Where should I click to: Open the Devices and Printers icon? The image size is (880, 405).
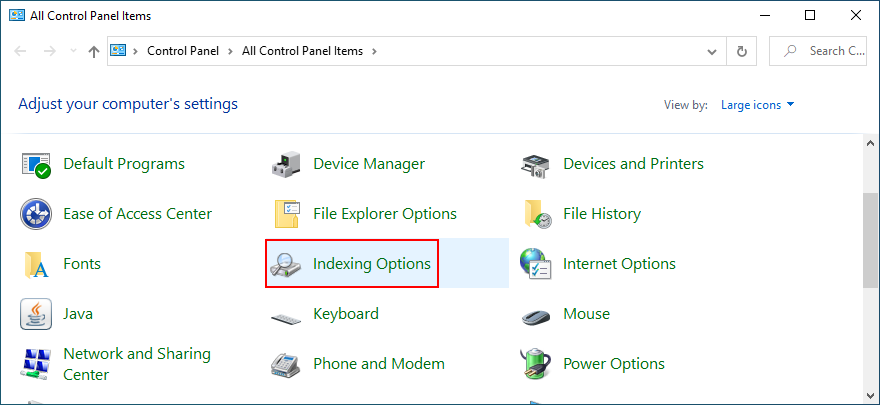tap(537, 164)
